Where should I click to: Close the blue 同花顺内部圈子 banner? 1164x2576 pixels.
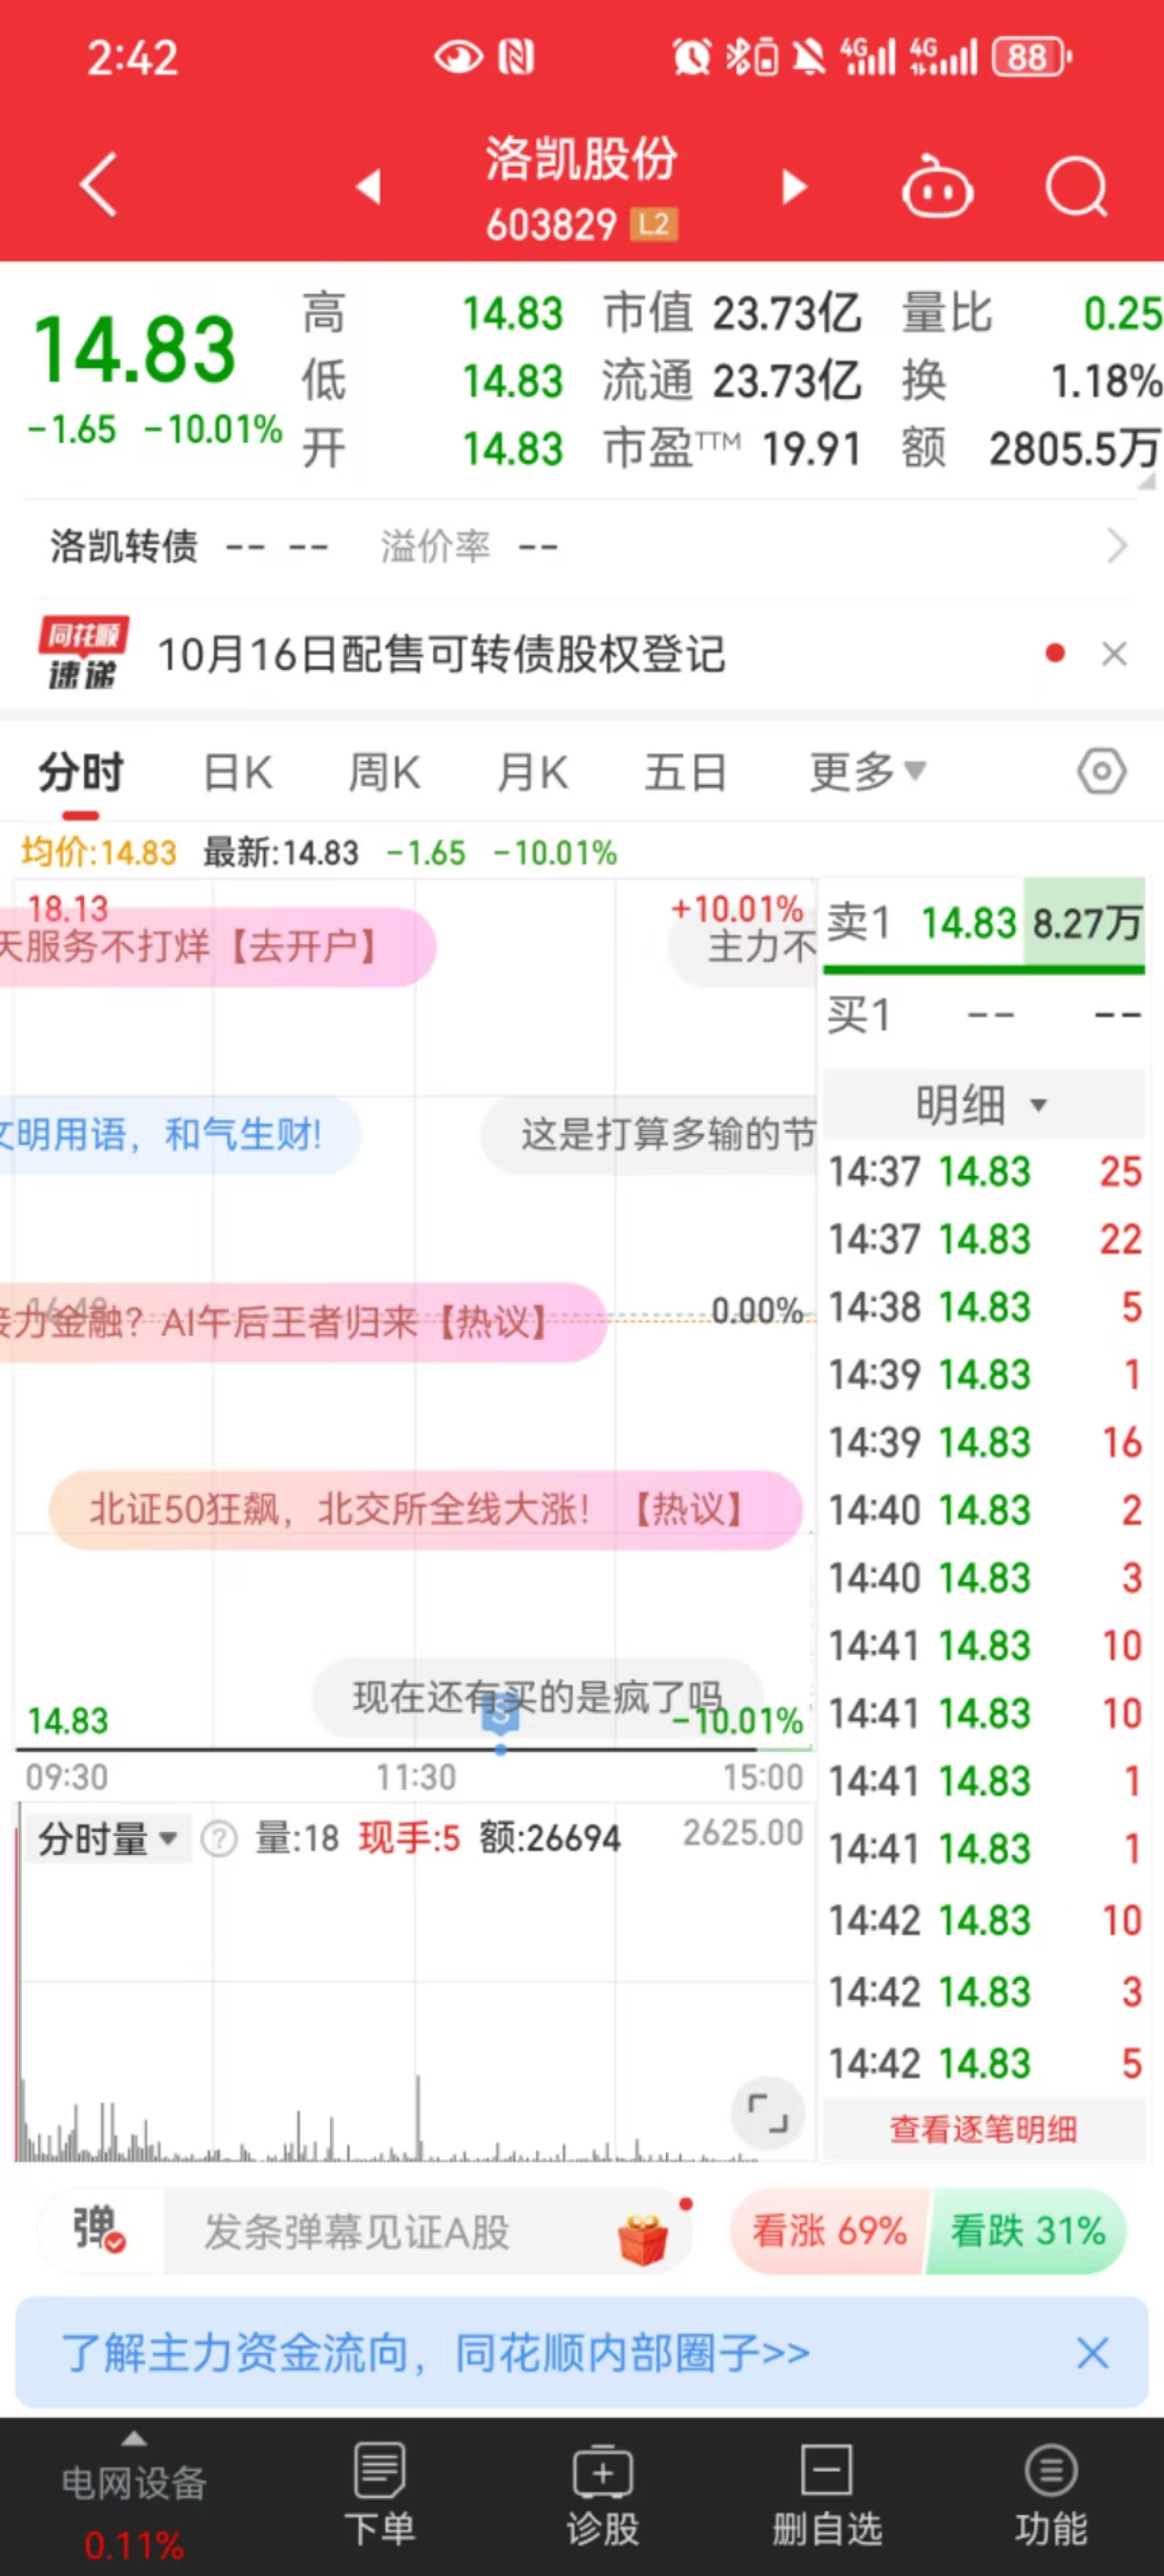pos(1093,2353)
